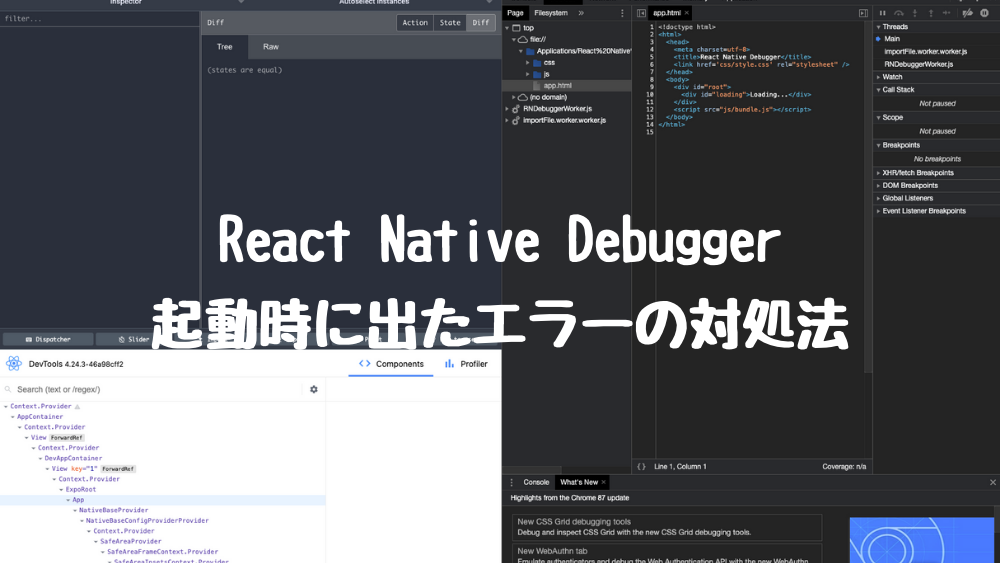Collapse the top tree node

[508, 28]
